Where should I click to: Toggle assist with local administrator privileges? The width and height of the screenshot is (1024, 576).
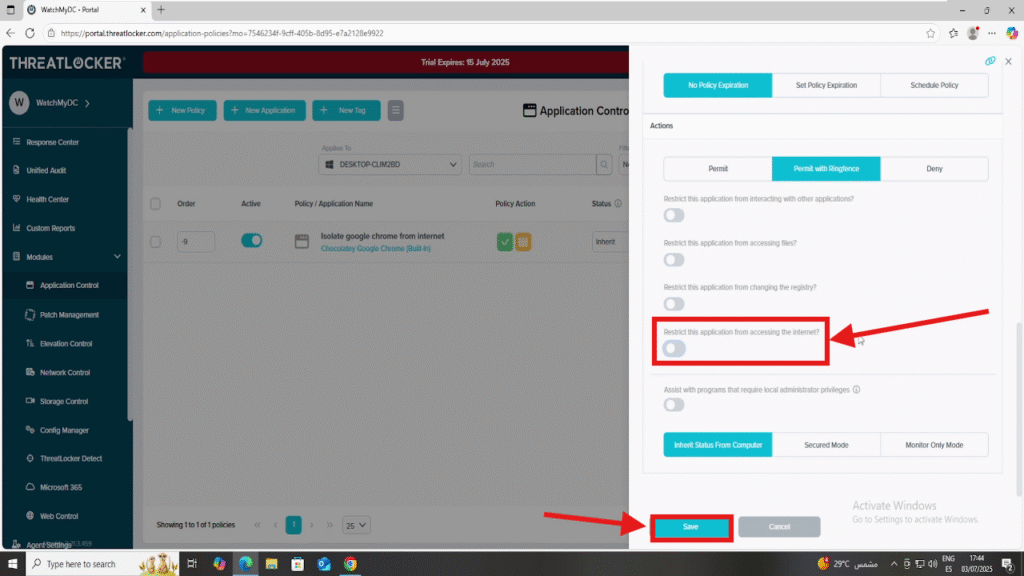click(674, 405)
